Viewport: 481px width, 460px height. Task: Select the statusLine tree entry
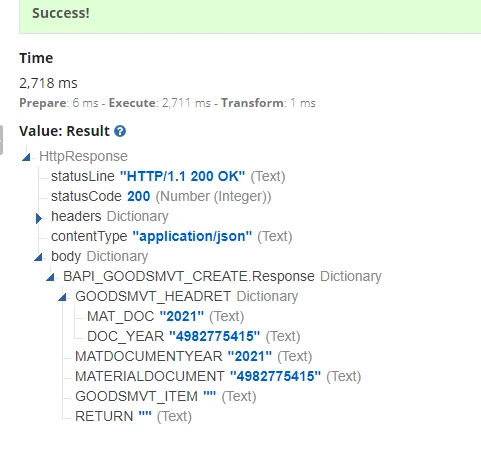click(x=168, y=176)
